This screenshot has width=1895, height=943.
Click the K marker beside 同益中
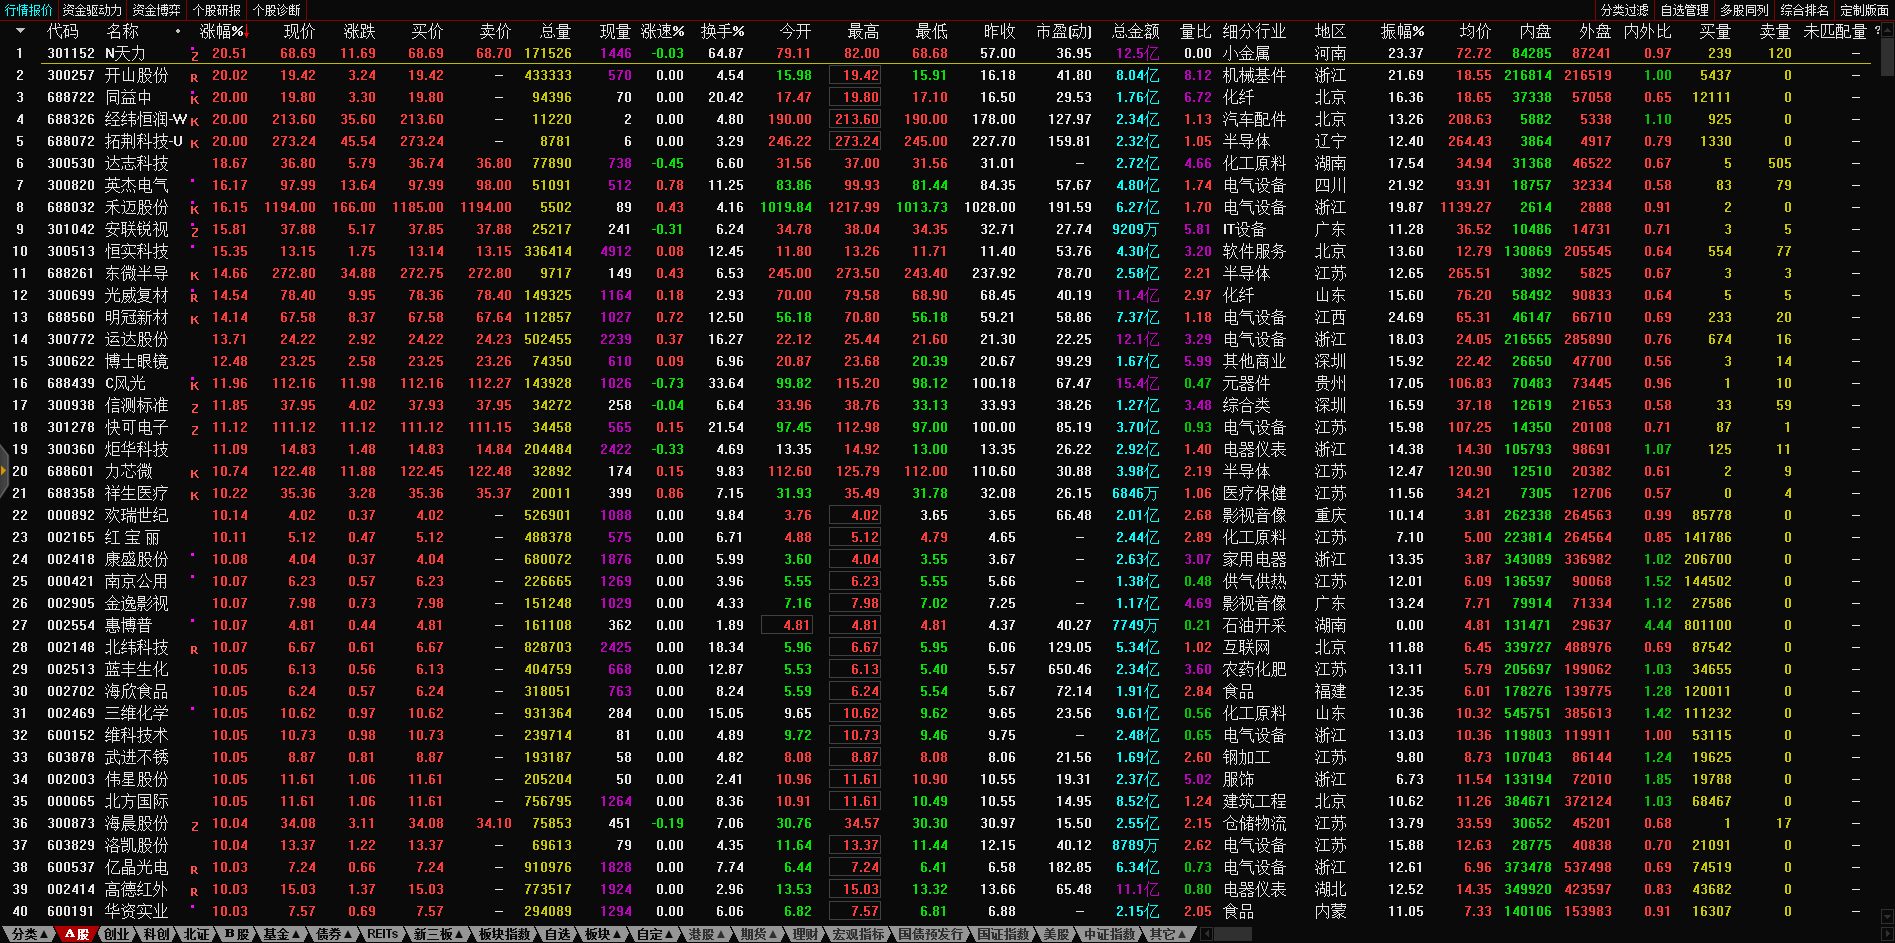pos(194,99)
